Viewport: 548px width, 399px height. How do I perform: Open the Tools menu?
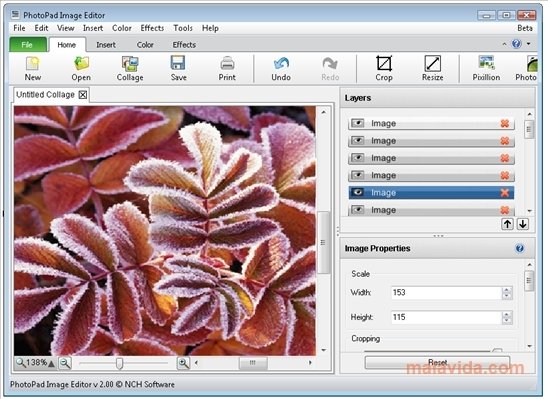(x=183, y=28)
